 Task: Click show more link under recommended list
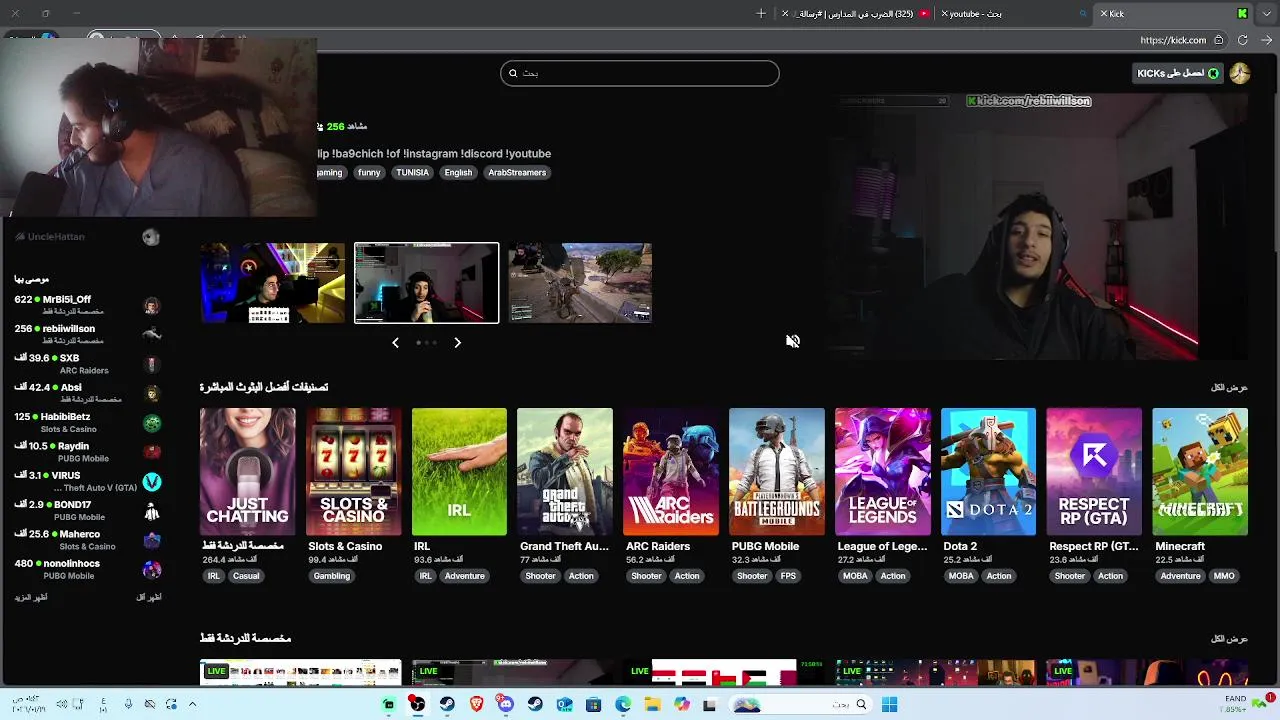point(31,597)
